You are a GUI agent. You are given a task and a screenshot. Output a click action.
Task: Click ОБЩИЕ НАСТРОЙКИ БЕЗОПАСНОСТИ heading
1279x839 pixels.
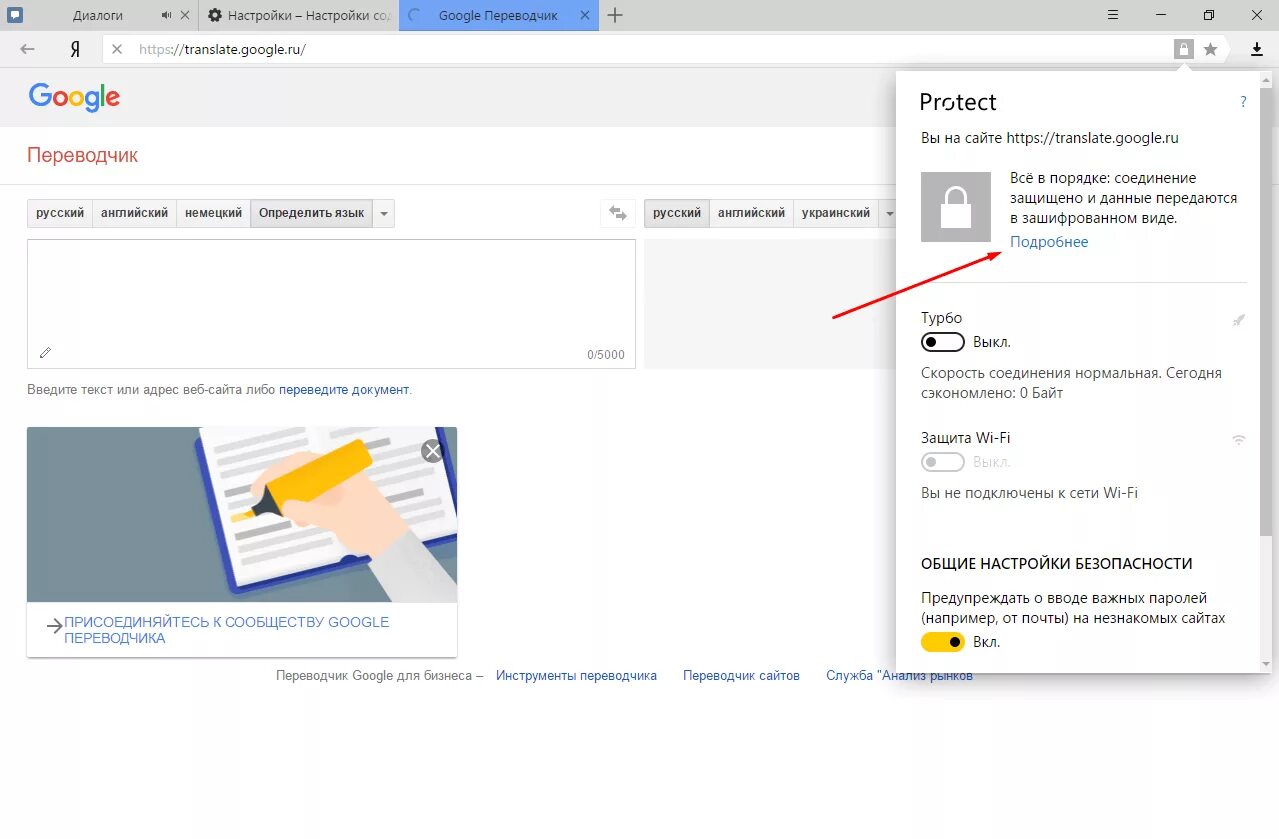point(1057,564)
